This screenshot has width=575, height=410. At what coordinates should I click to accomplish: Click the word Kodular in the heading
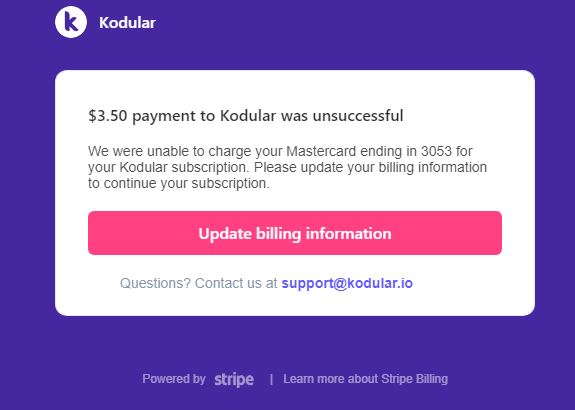pyautogui.click(x=248, y=116)
